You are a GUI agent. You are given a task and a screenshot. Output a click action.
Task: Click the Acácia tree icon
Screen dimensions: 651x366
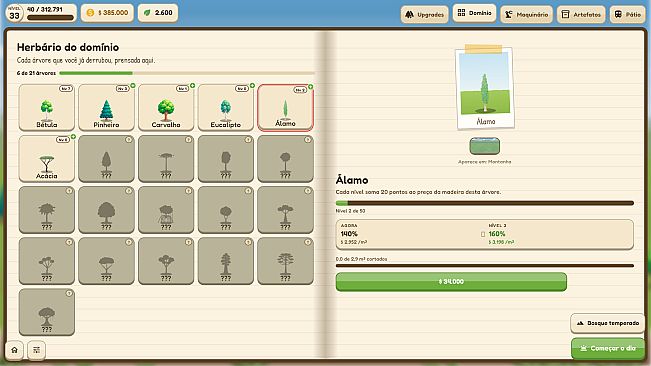[46, 163]
